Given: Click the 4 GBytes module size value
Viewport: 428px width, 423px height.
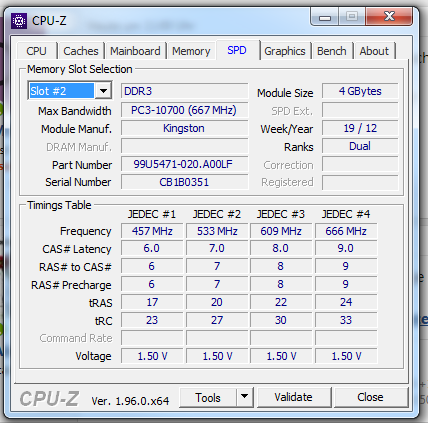Looking at the screenshot, I should pos(360,91).
